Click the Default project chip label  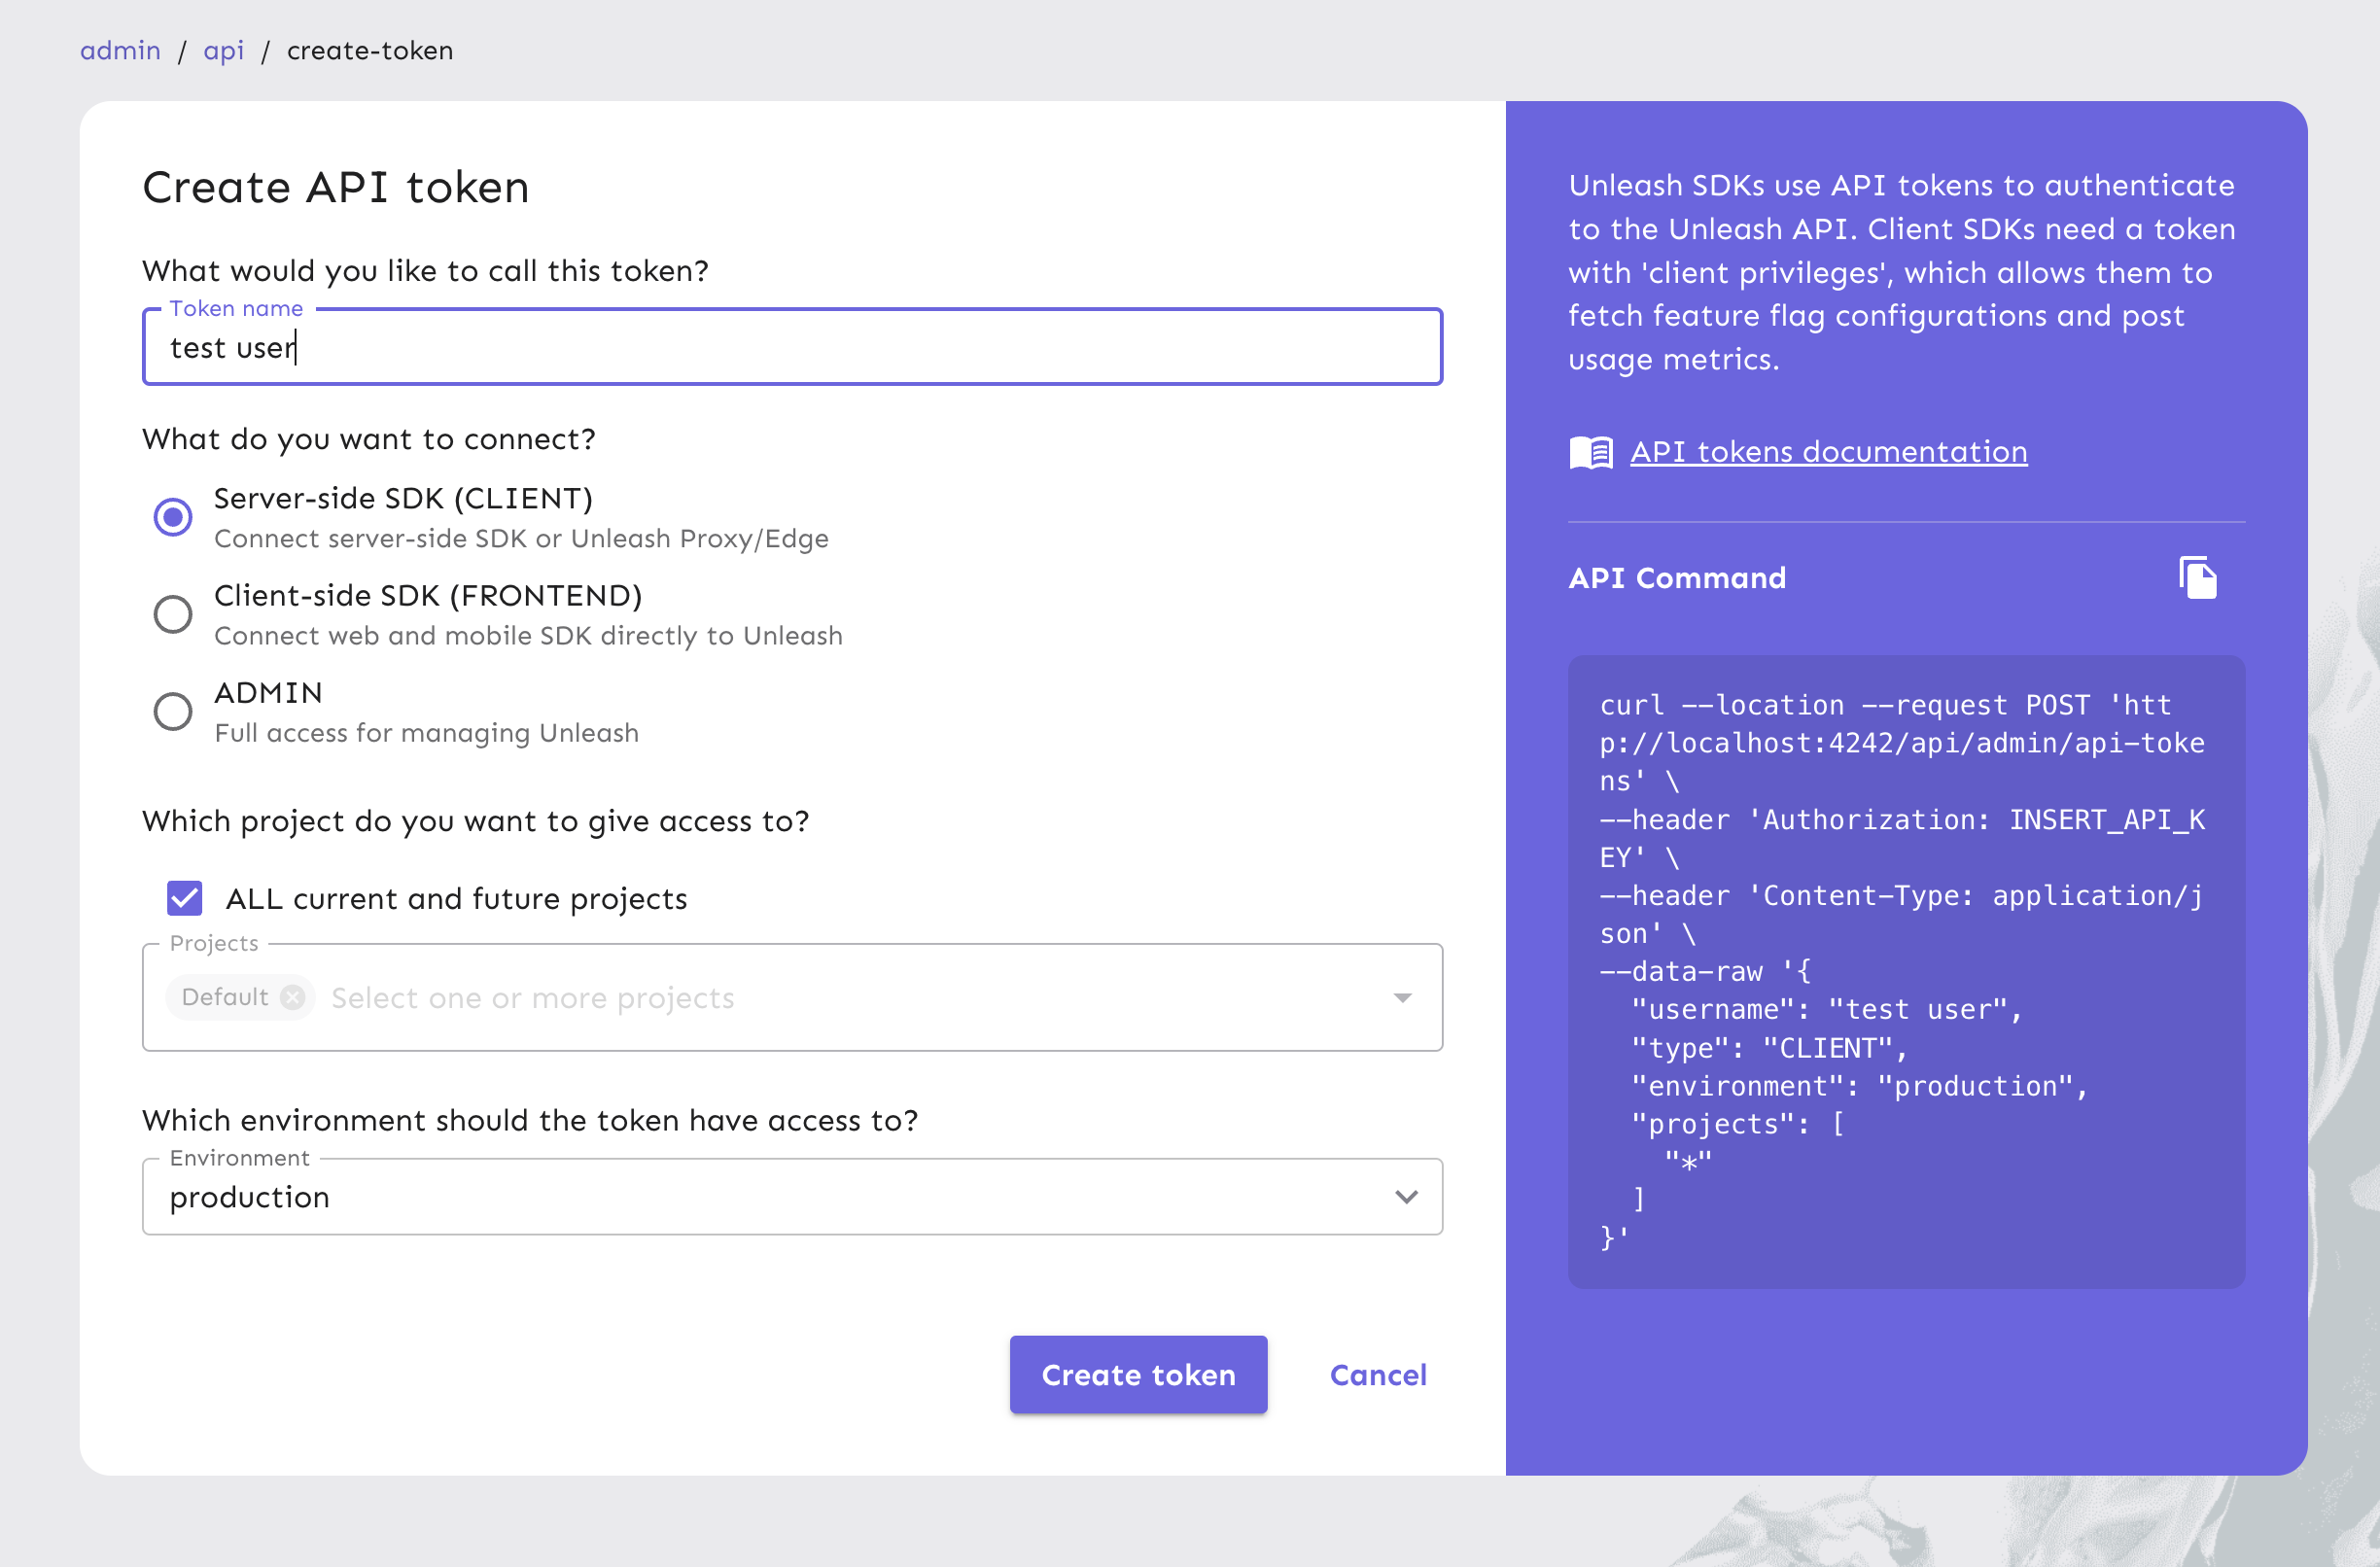[225, 997]
